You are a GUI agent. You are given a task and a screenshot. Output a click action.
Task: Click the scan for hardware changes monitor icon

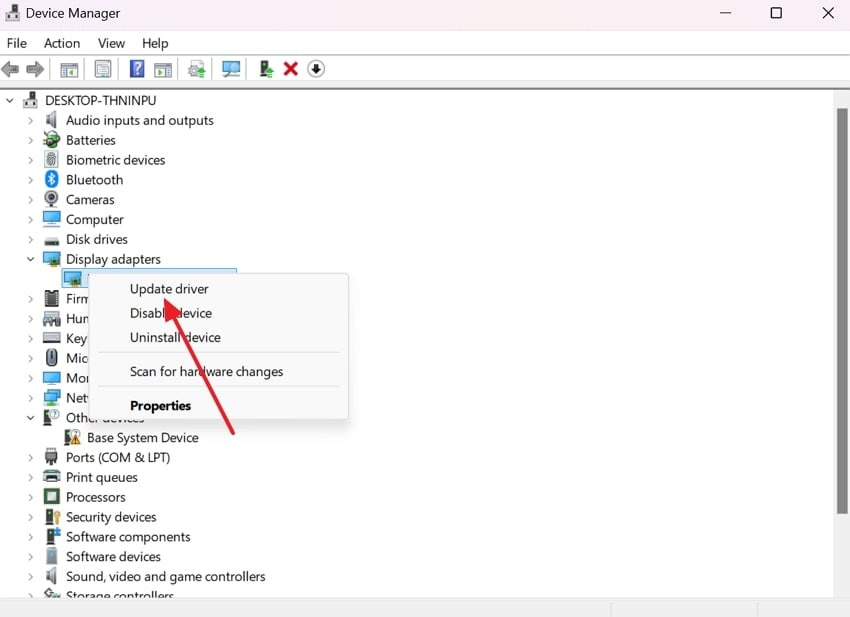(x=231, y=69)
